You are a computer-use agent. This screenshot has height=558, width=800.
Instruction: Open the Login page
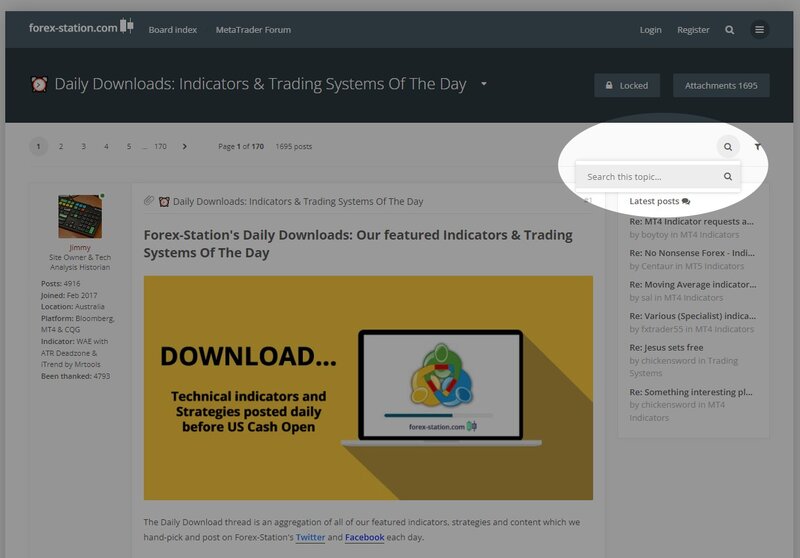tap(651, 30)
